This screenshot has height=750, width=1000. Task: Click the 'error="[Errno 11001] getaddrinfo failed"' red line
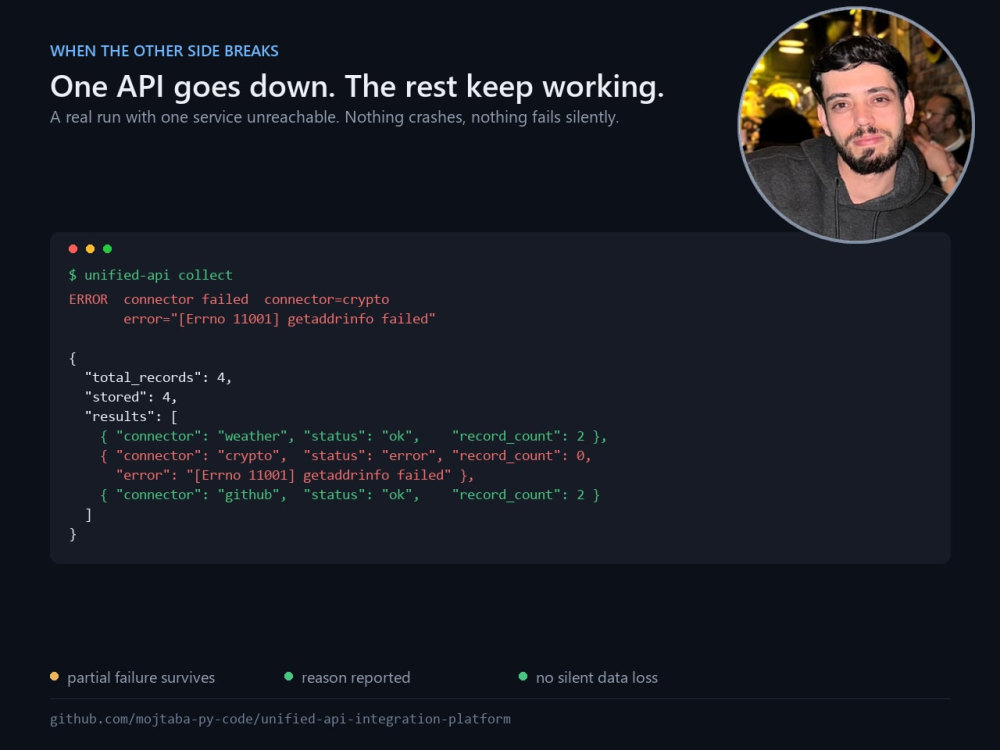(279, 319)
